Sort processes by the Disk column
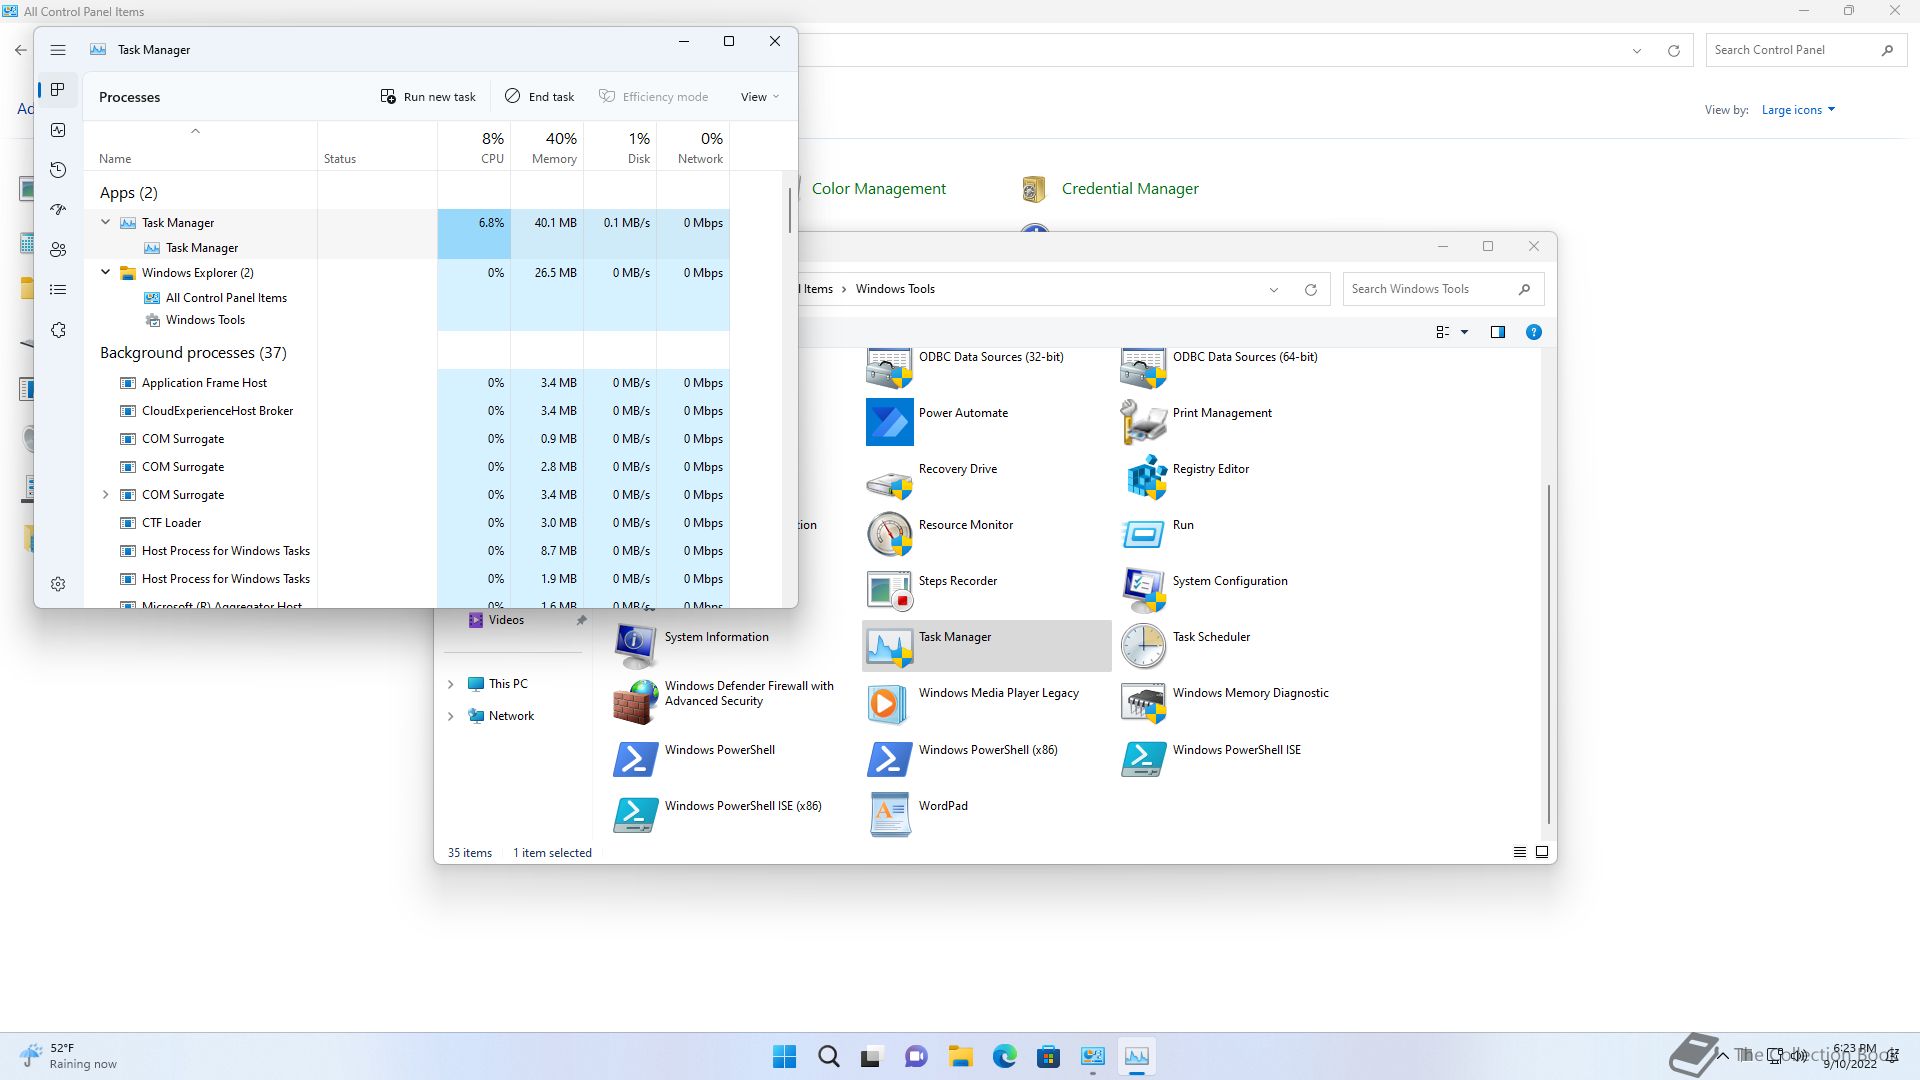Screen dimensions: 1920x1080 coord(620,146)
